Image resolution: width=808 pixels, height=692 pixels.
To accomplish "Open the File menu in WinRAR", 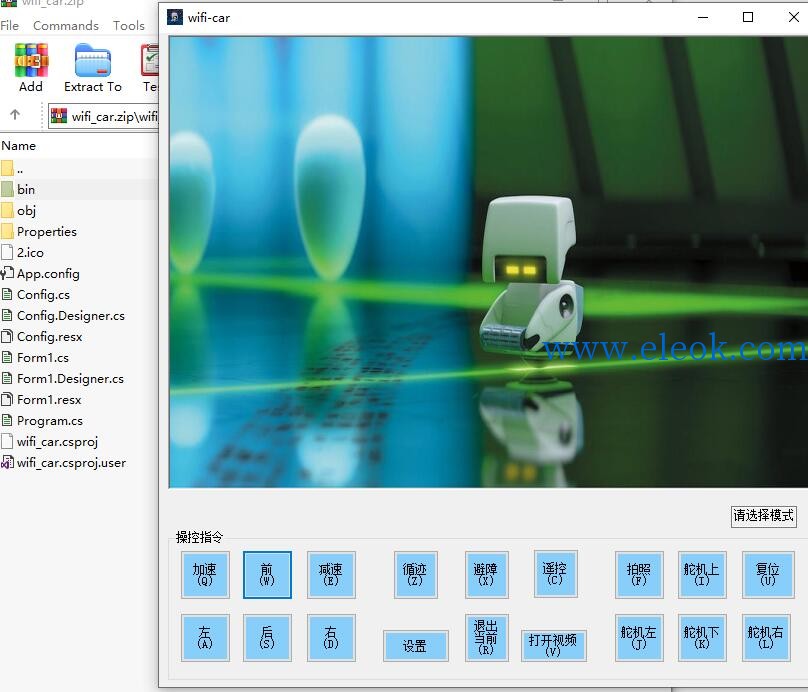I will (9, 25).
